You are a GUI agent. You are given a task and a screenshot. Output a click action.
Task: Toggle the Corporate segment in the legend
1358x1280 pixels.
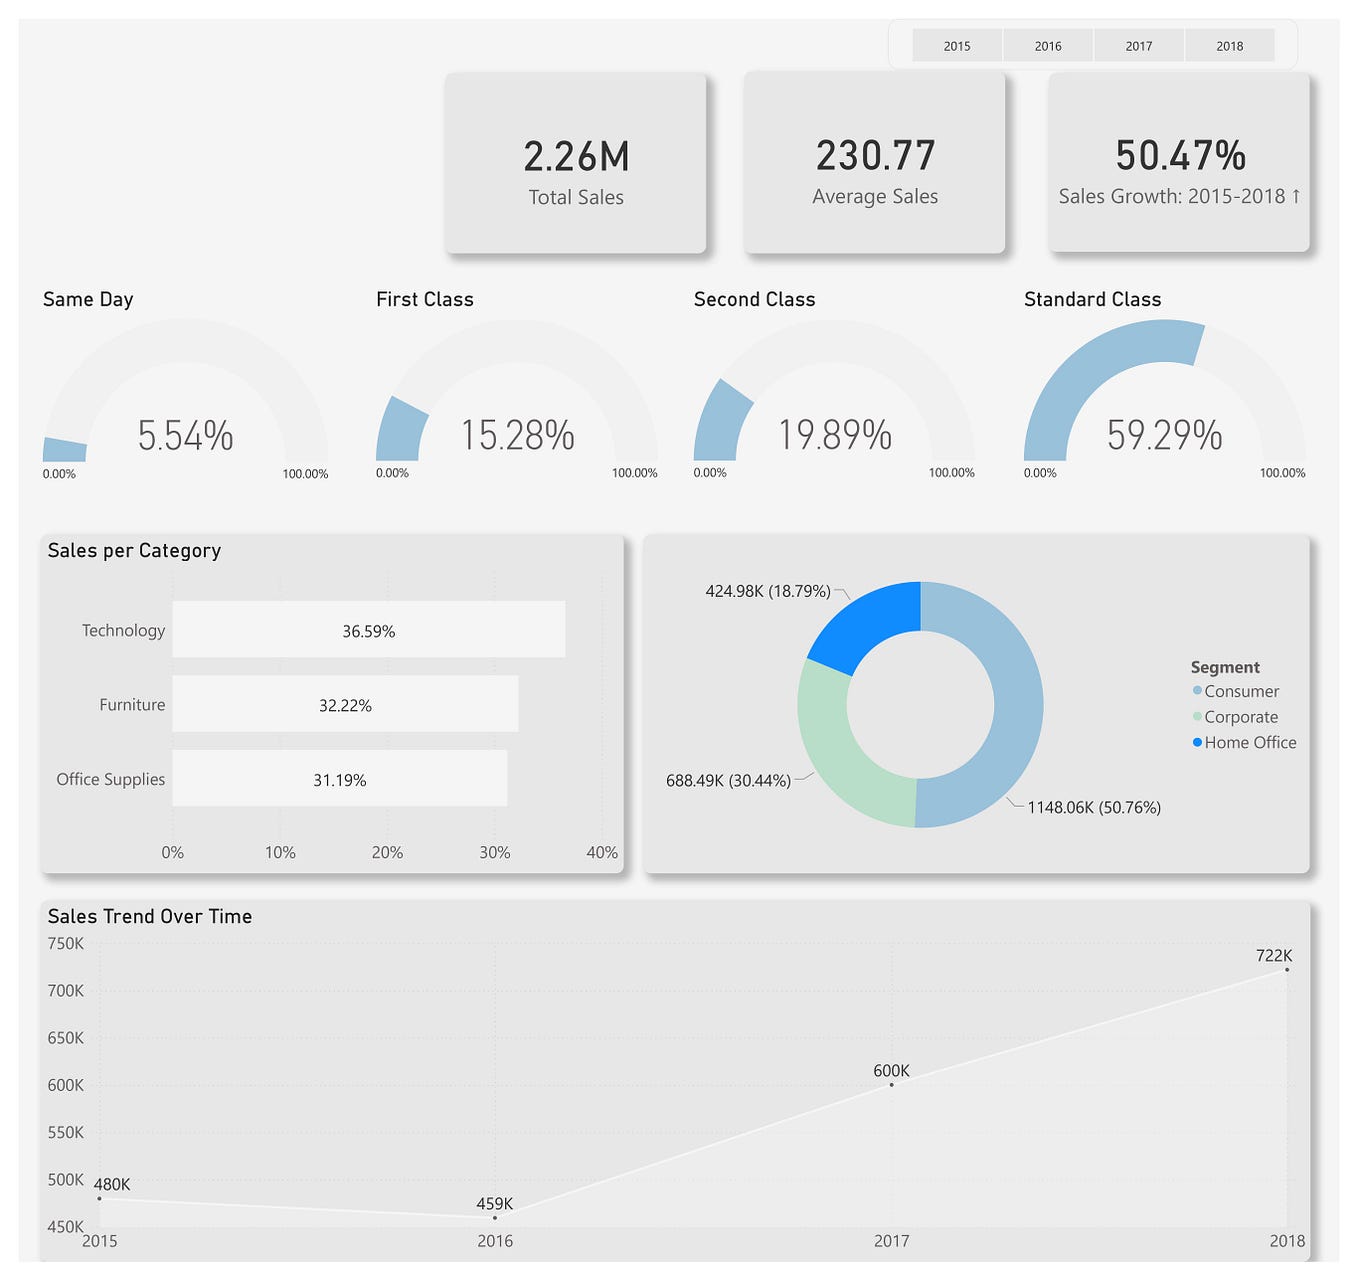pos(1241,717)
